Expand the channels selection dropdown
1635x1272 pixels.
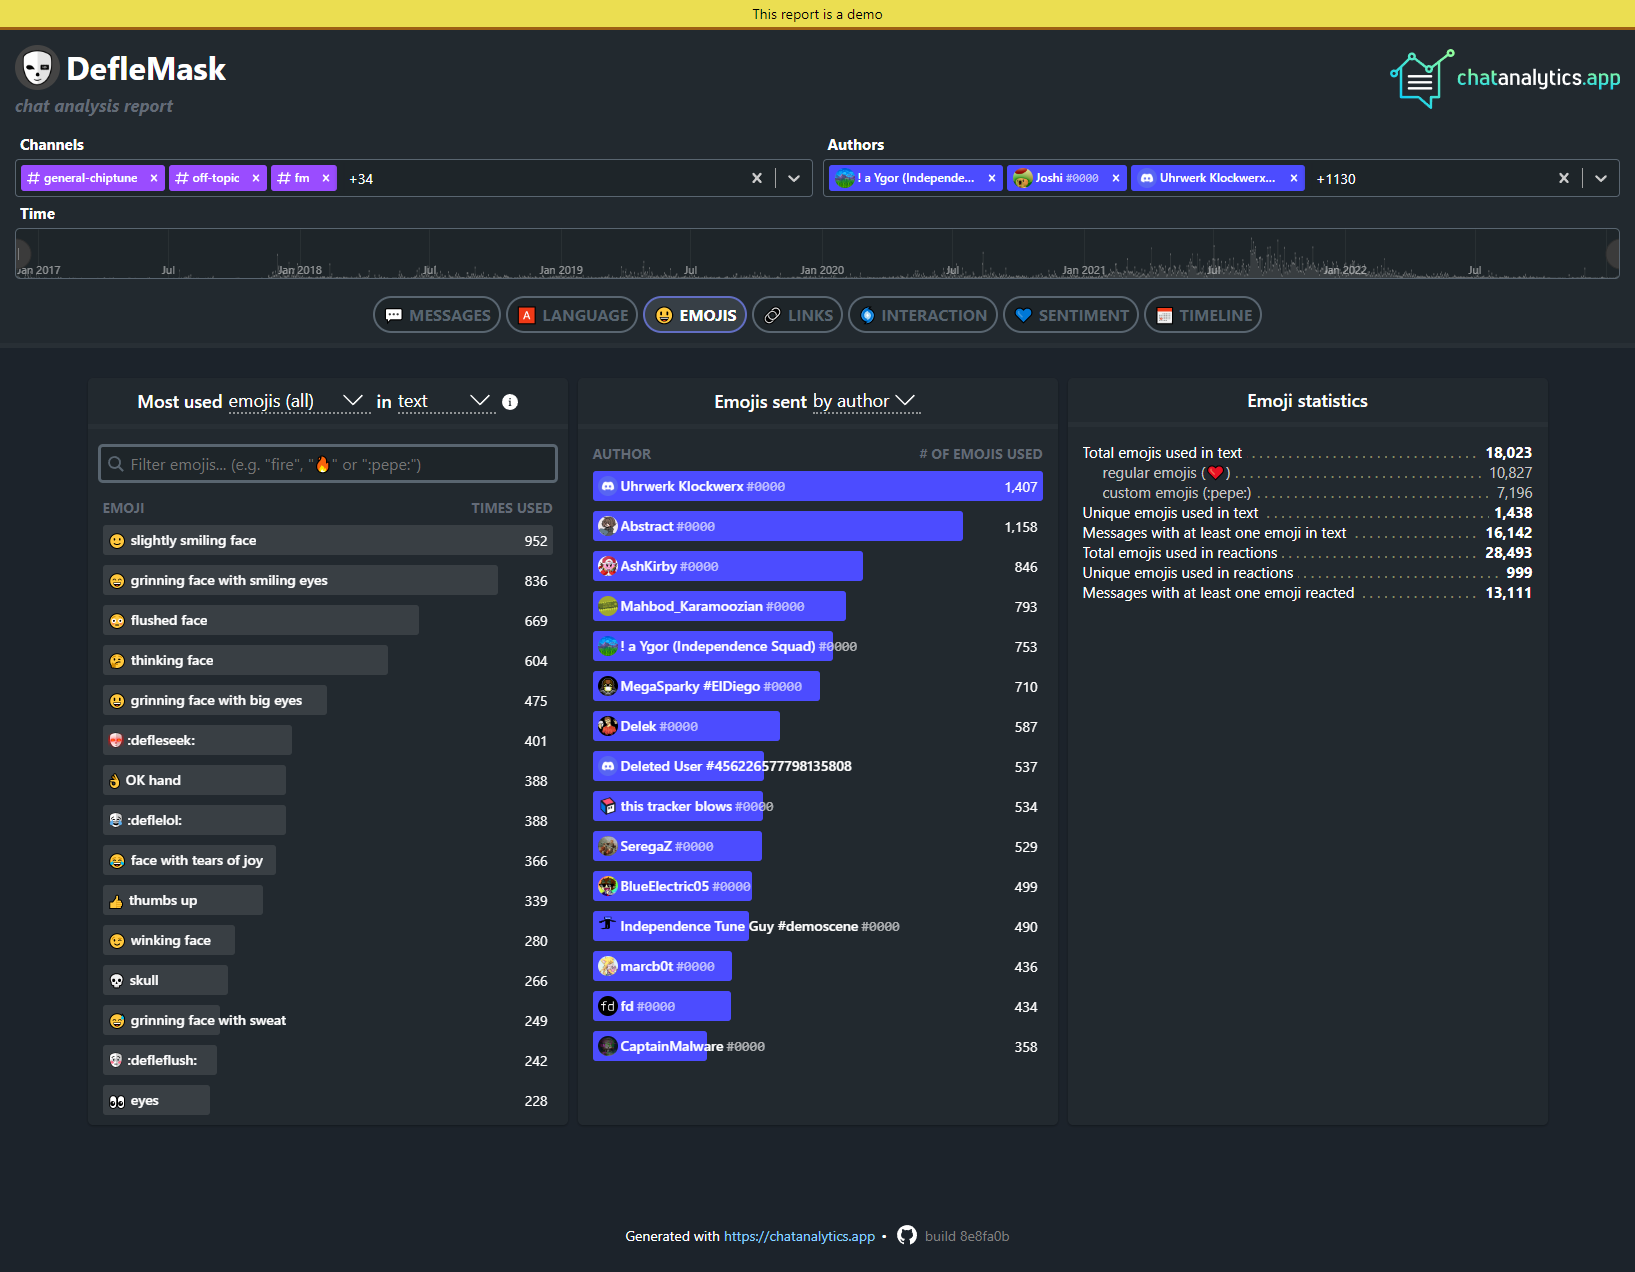794,178
